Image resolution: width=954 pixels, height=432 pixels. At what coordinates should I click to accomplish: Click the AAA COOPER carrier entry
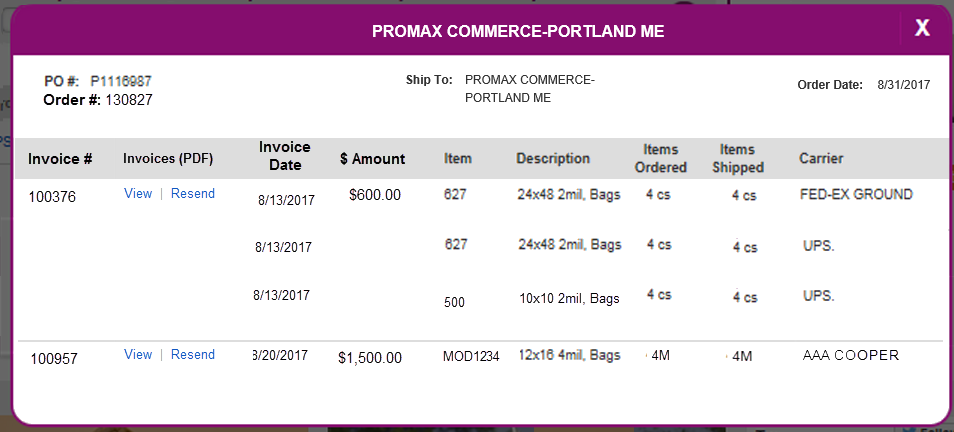[x=851, y=355]
